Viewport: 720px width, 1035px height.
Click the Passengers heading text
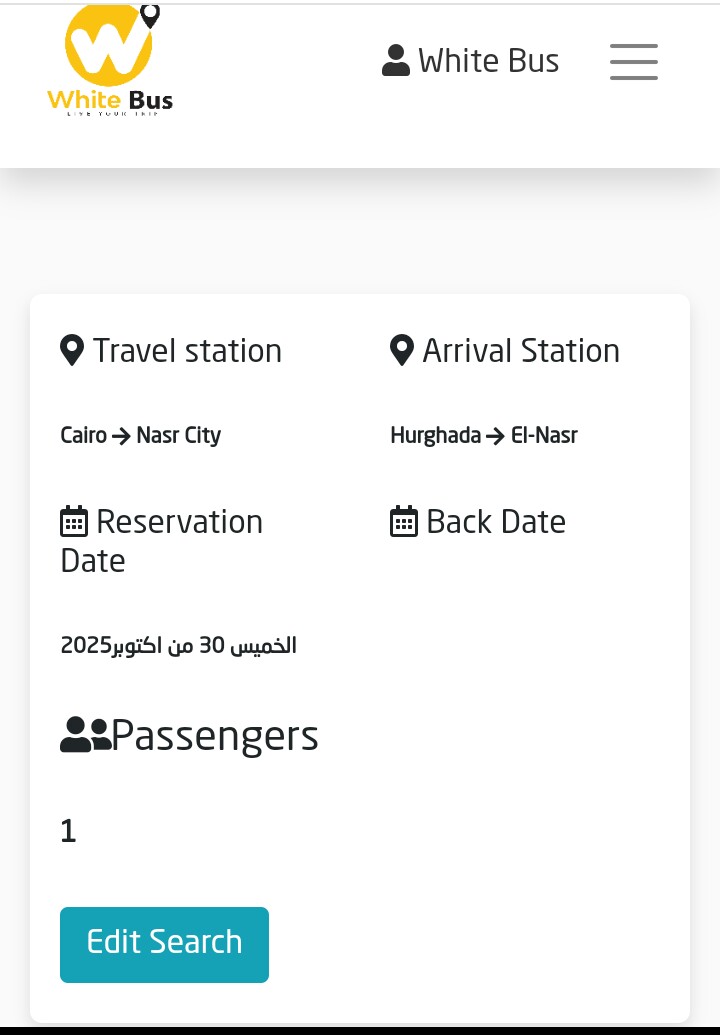point(215,736)
